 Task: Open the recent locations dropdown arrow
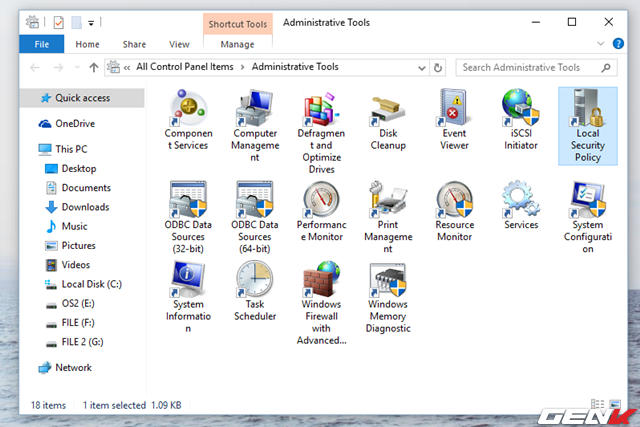(x=77, y=67)
